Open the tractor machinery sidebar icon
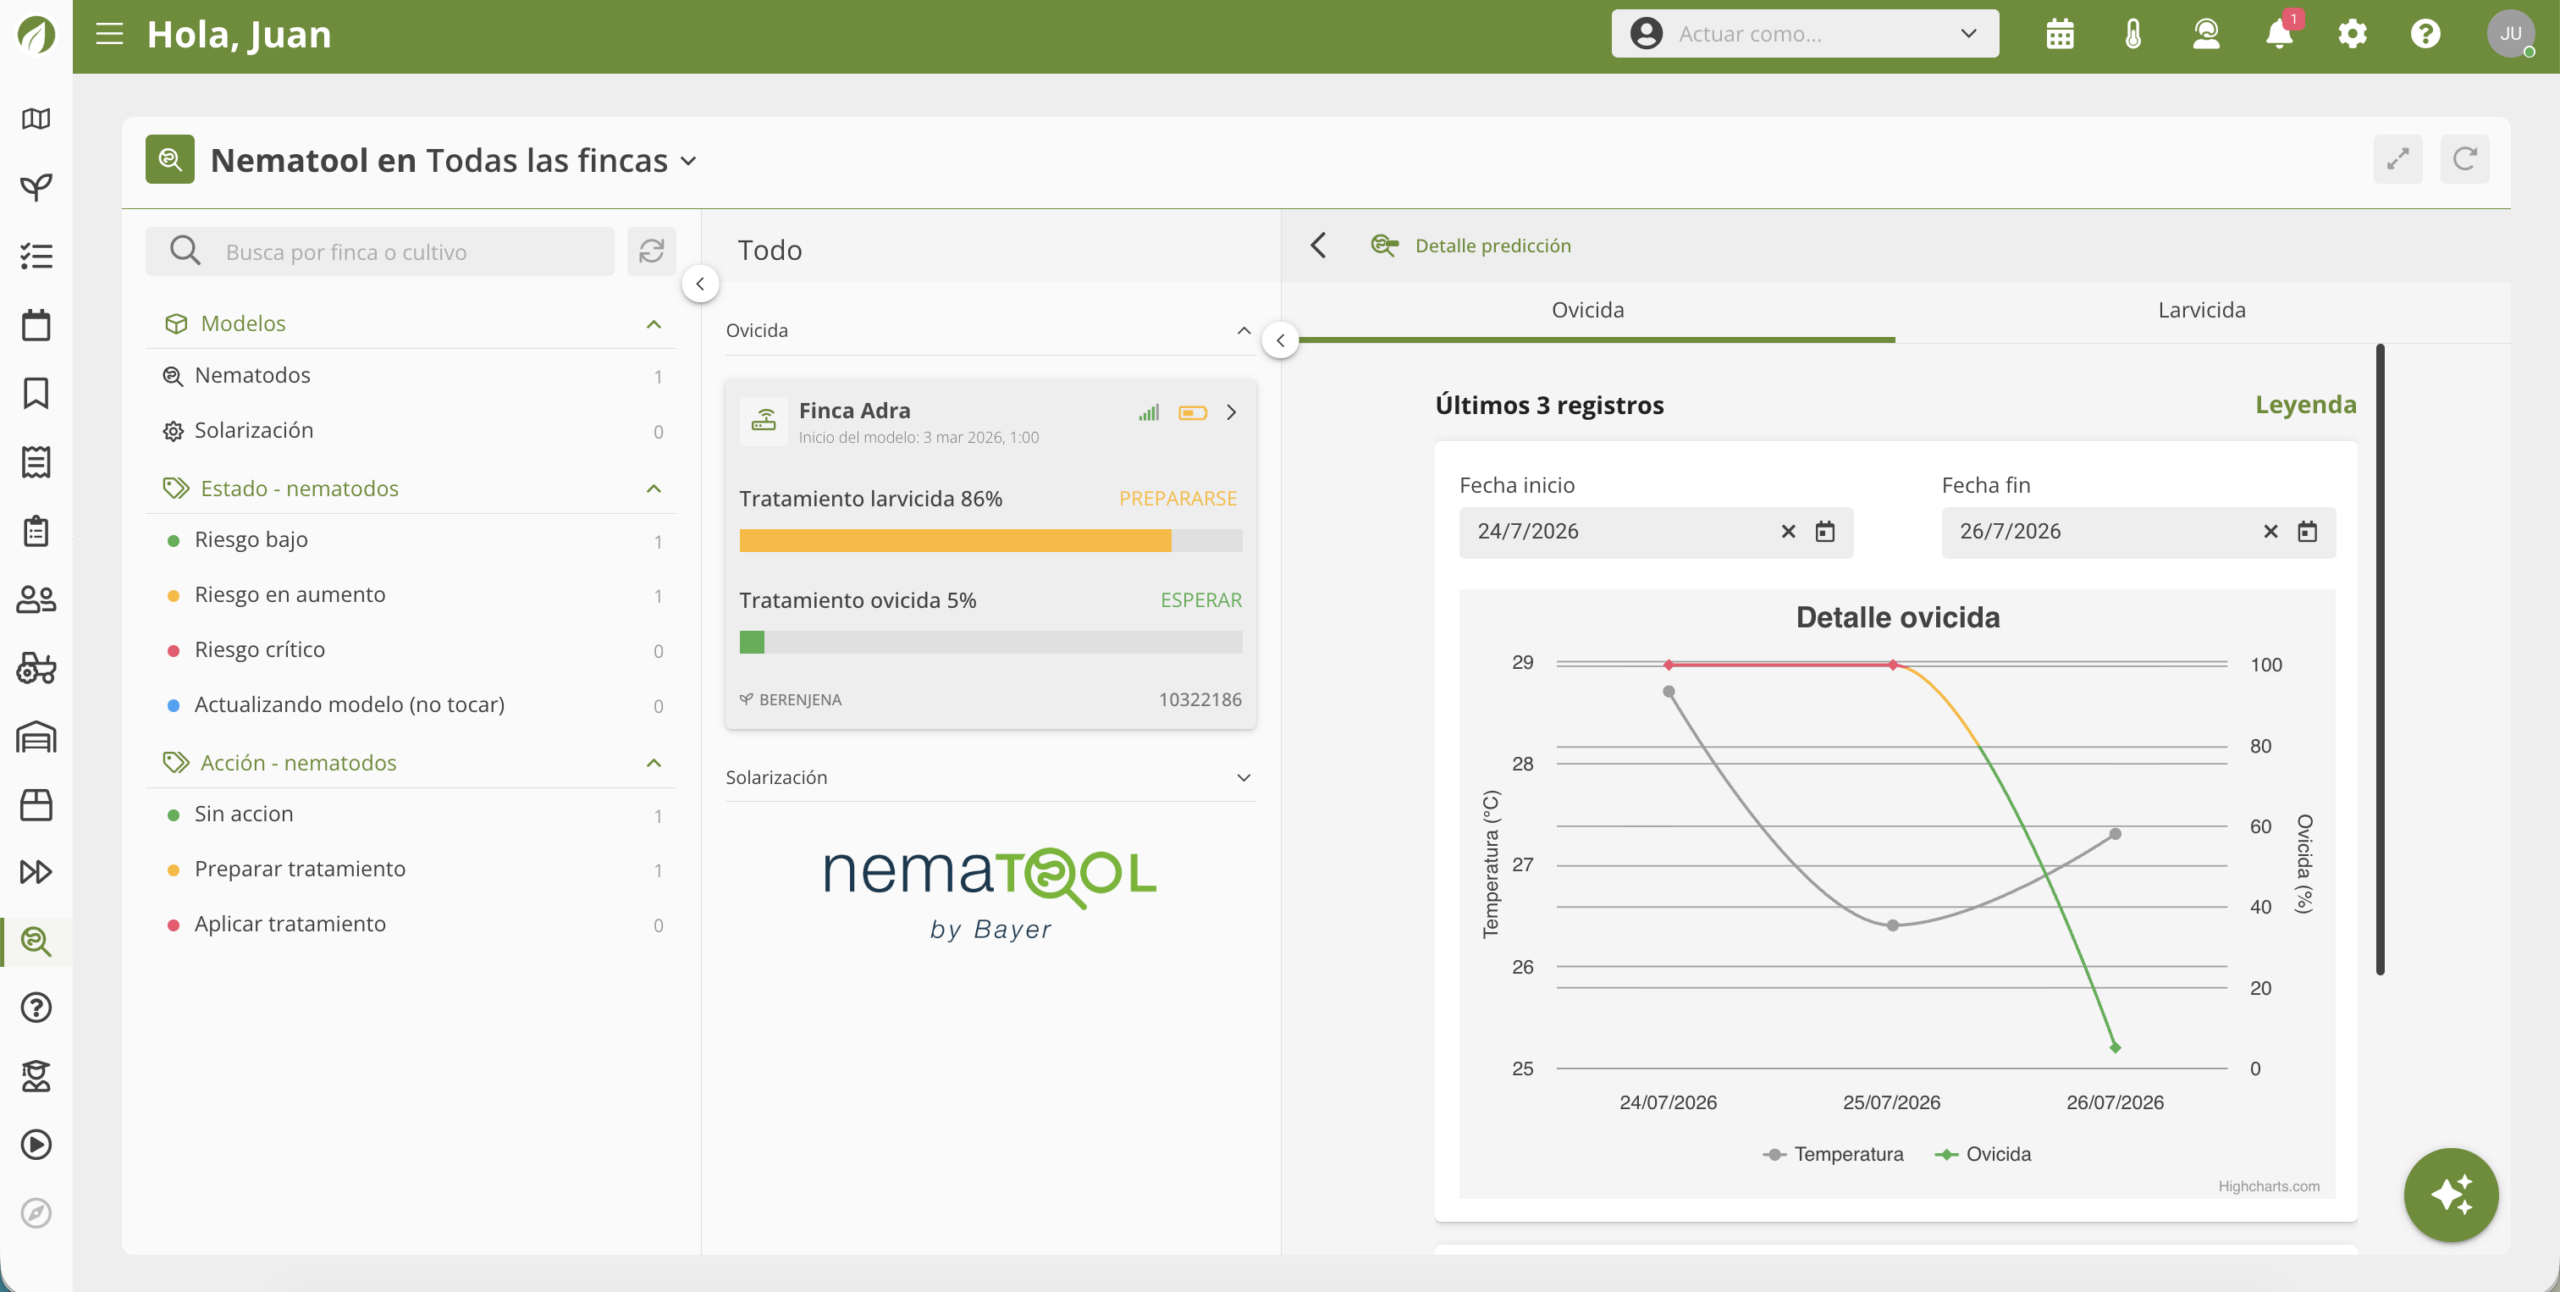 [x=36, y=668]
